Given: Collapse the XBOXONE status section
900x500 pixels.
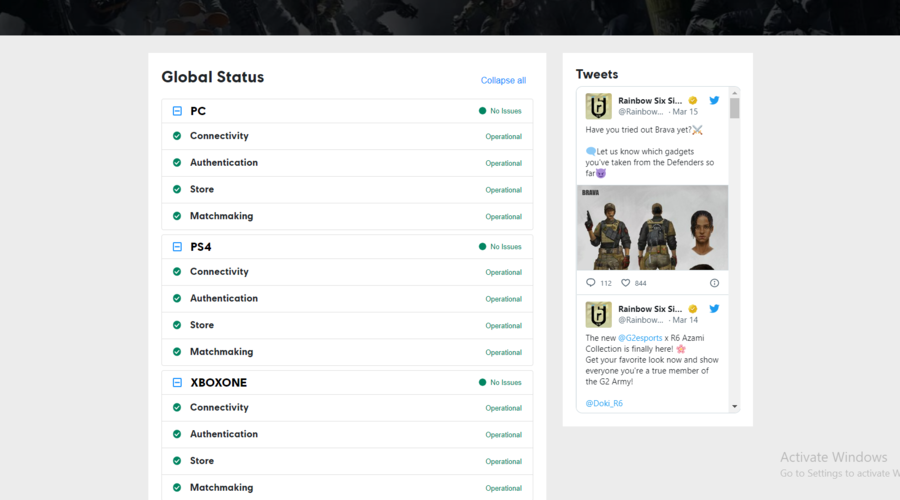Looking at the screenshot, I should tap(177, 383).
